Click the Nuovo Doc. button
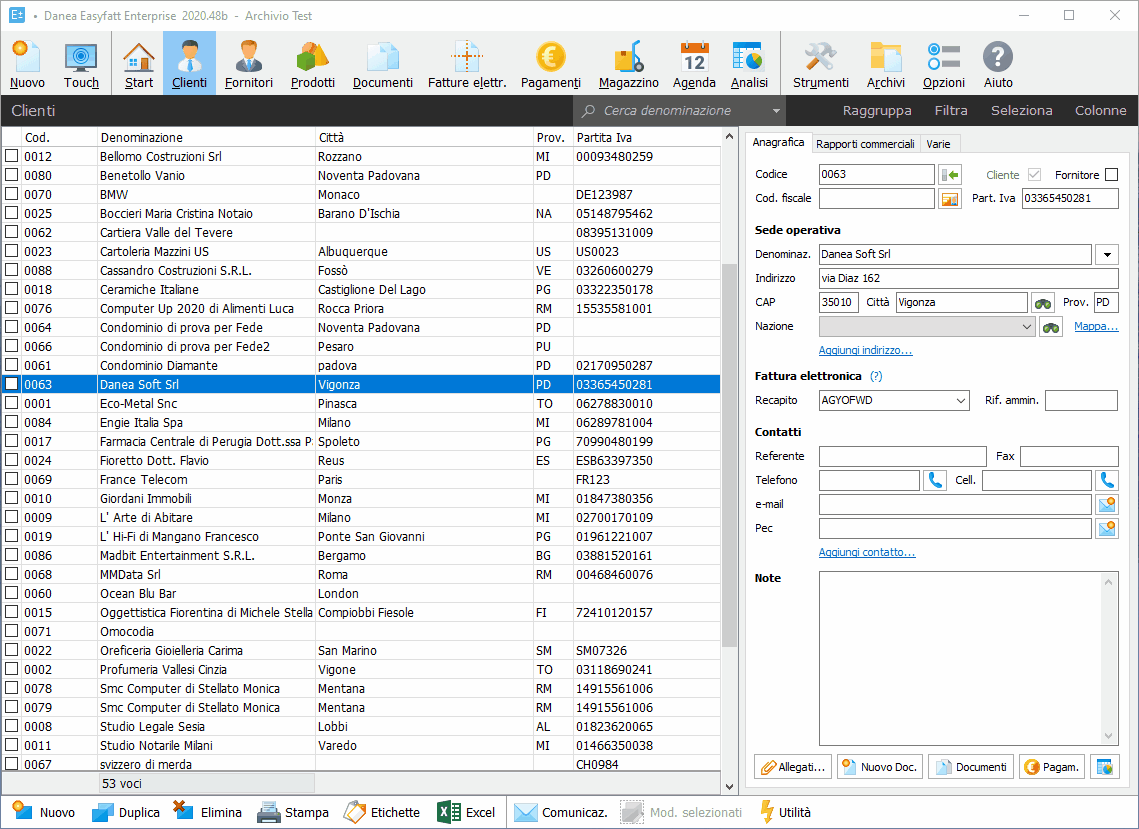This screenshot has height=829, width=1139. click(x=880, y=767)
